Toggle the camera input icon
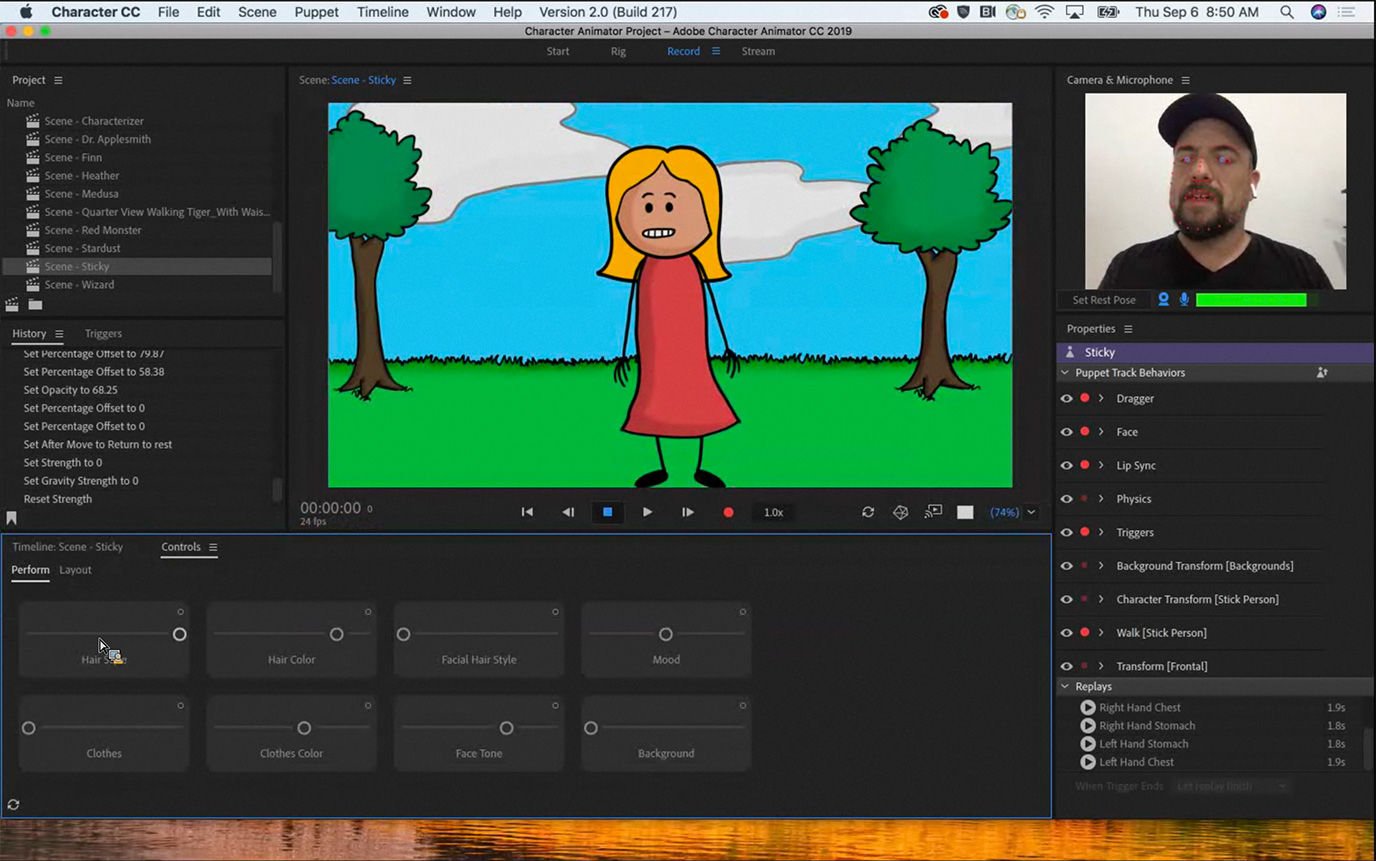 (x=1164, y=299)
